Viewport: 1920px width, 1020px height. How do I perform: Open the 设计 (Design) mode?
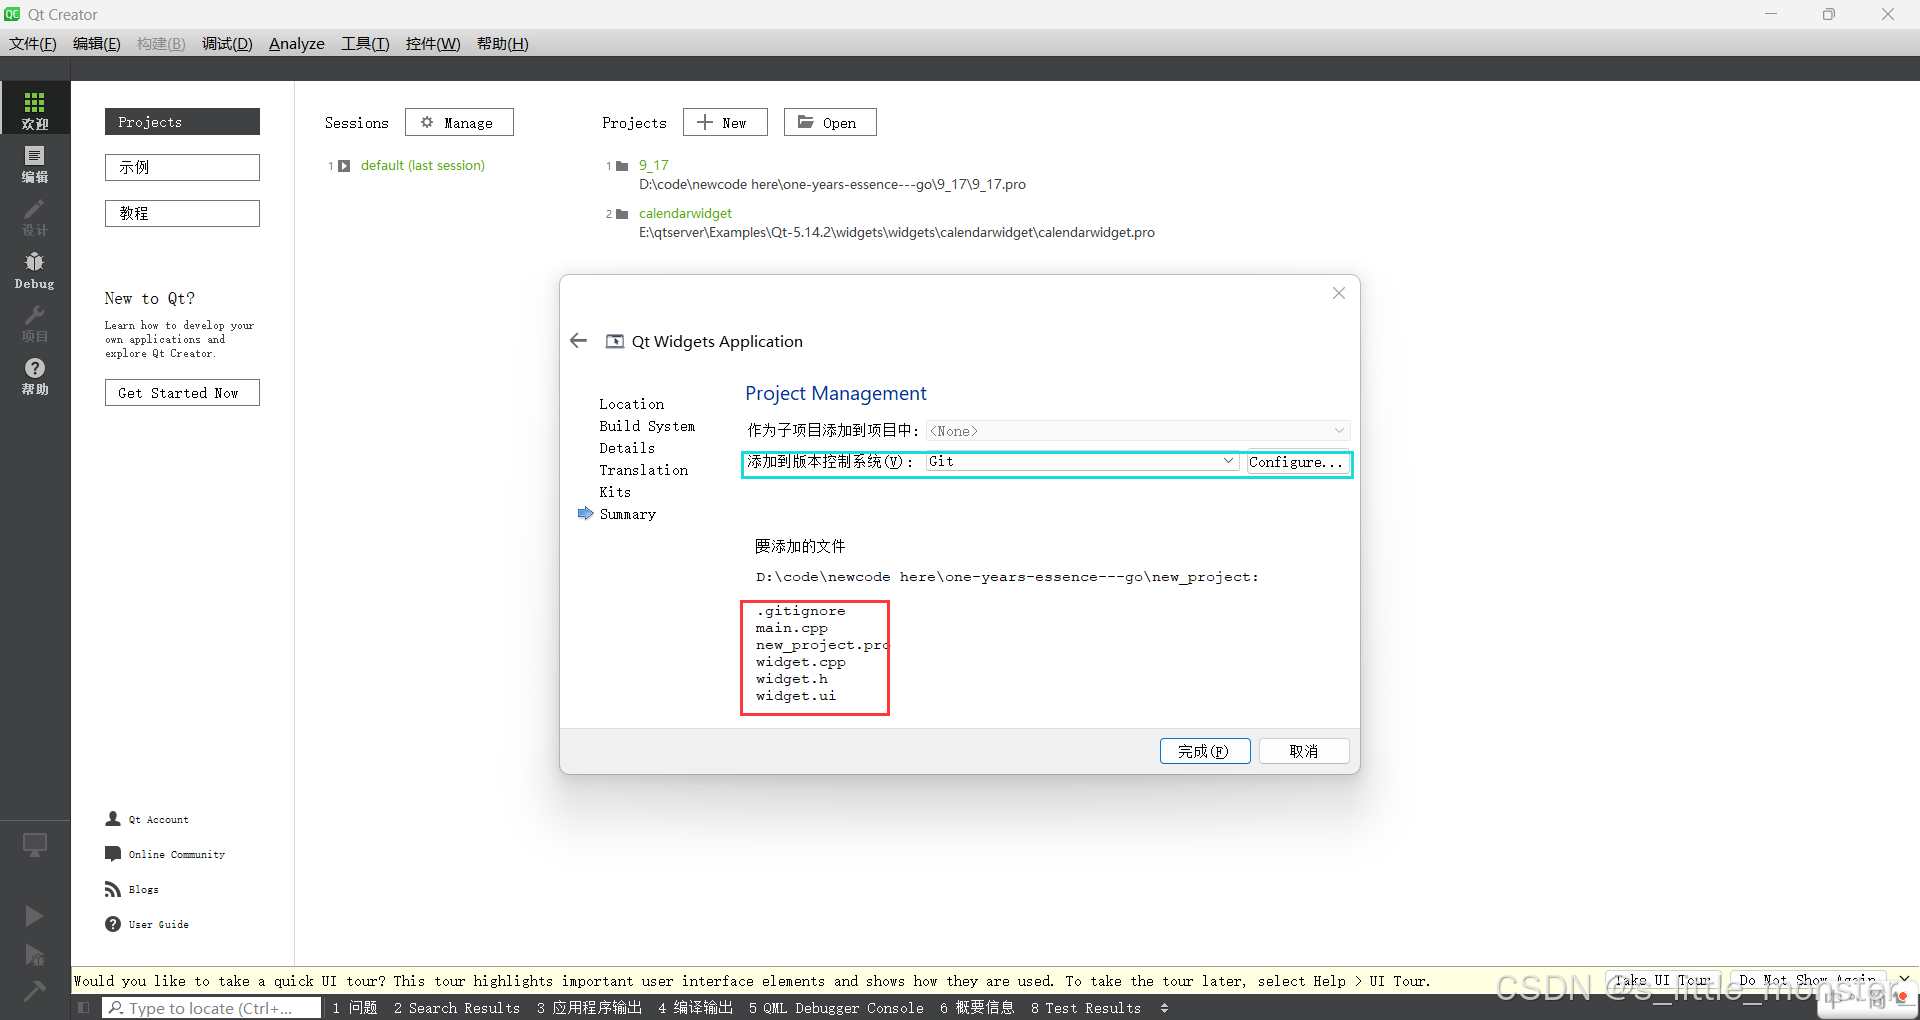pyautogui.click(x=35, y=216)
